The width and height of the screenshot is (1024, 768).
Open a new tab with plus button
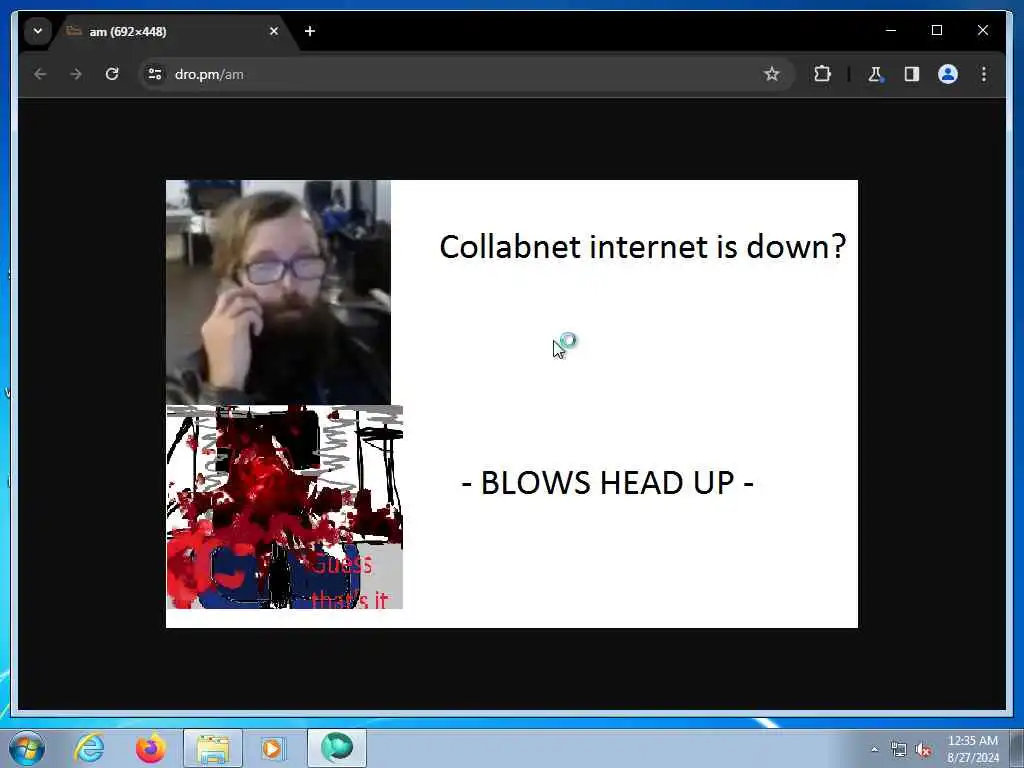(310, 31)
